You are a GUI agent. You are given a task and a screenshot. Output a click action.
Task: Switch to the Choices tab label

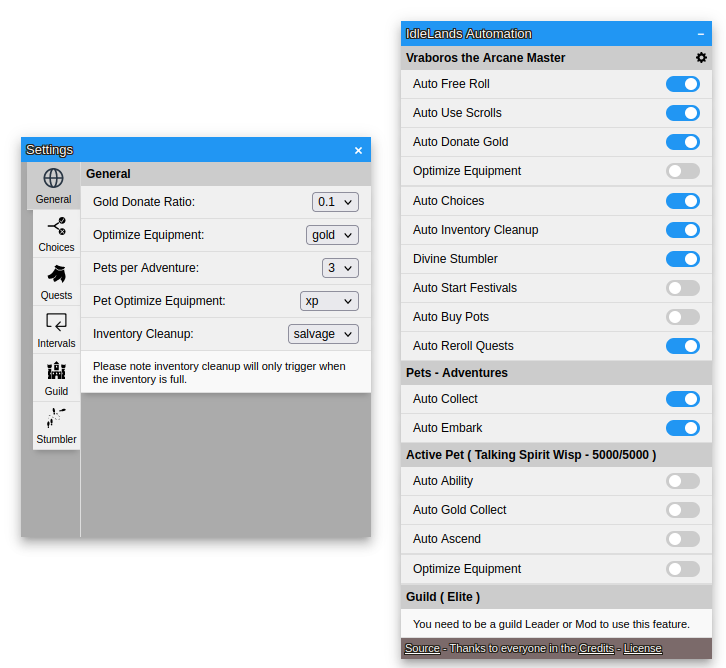point(56,247)
